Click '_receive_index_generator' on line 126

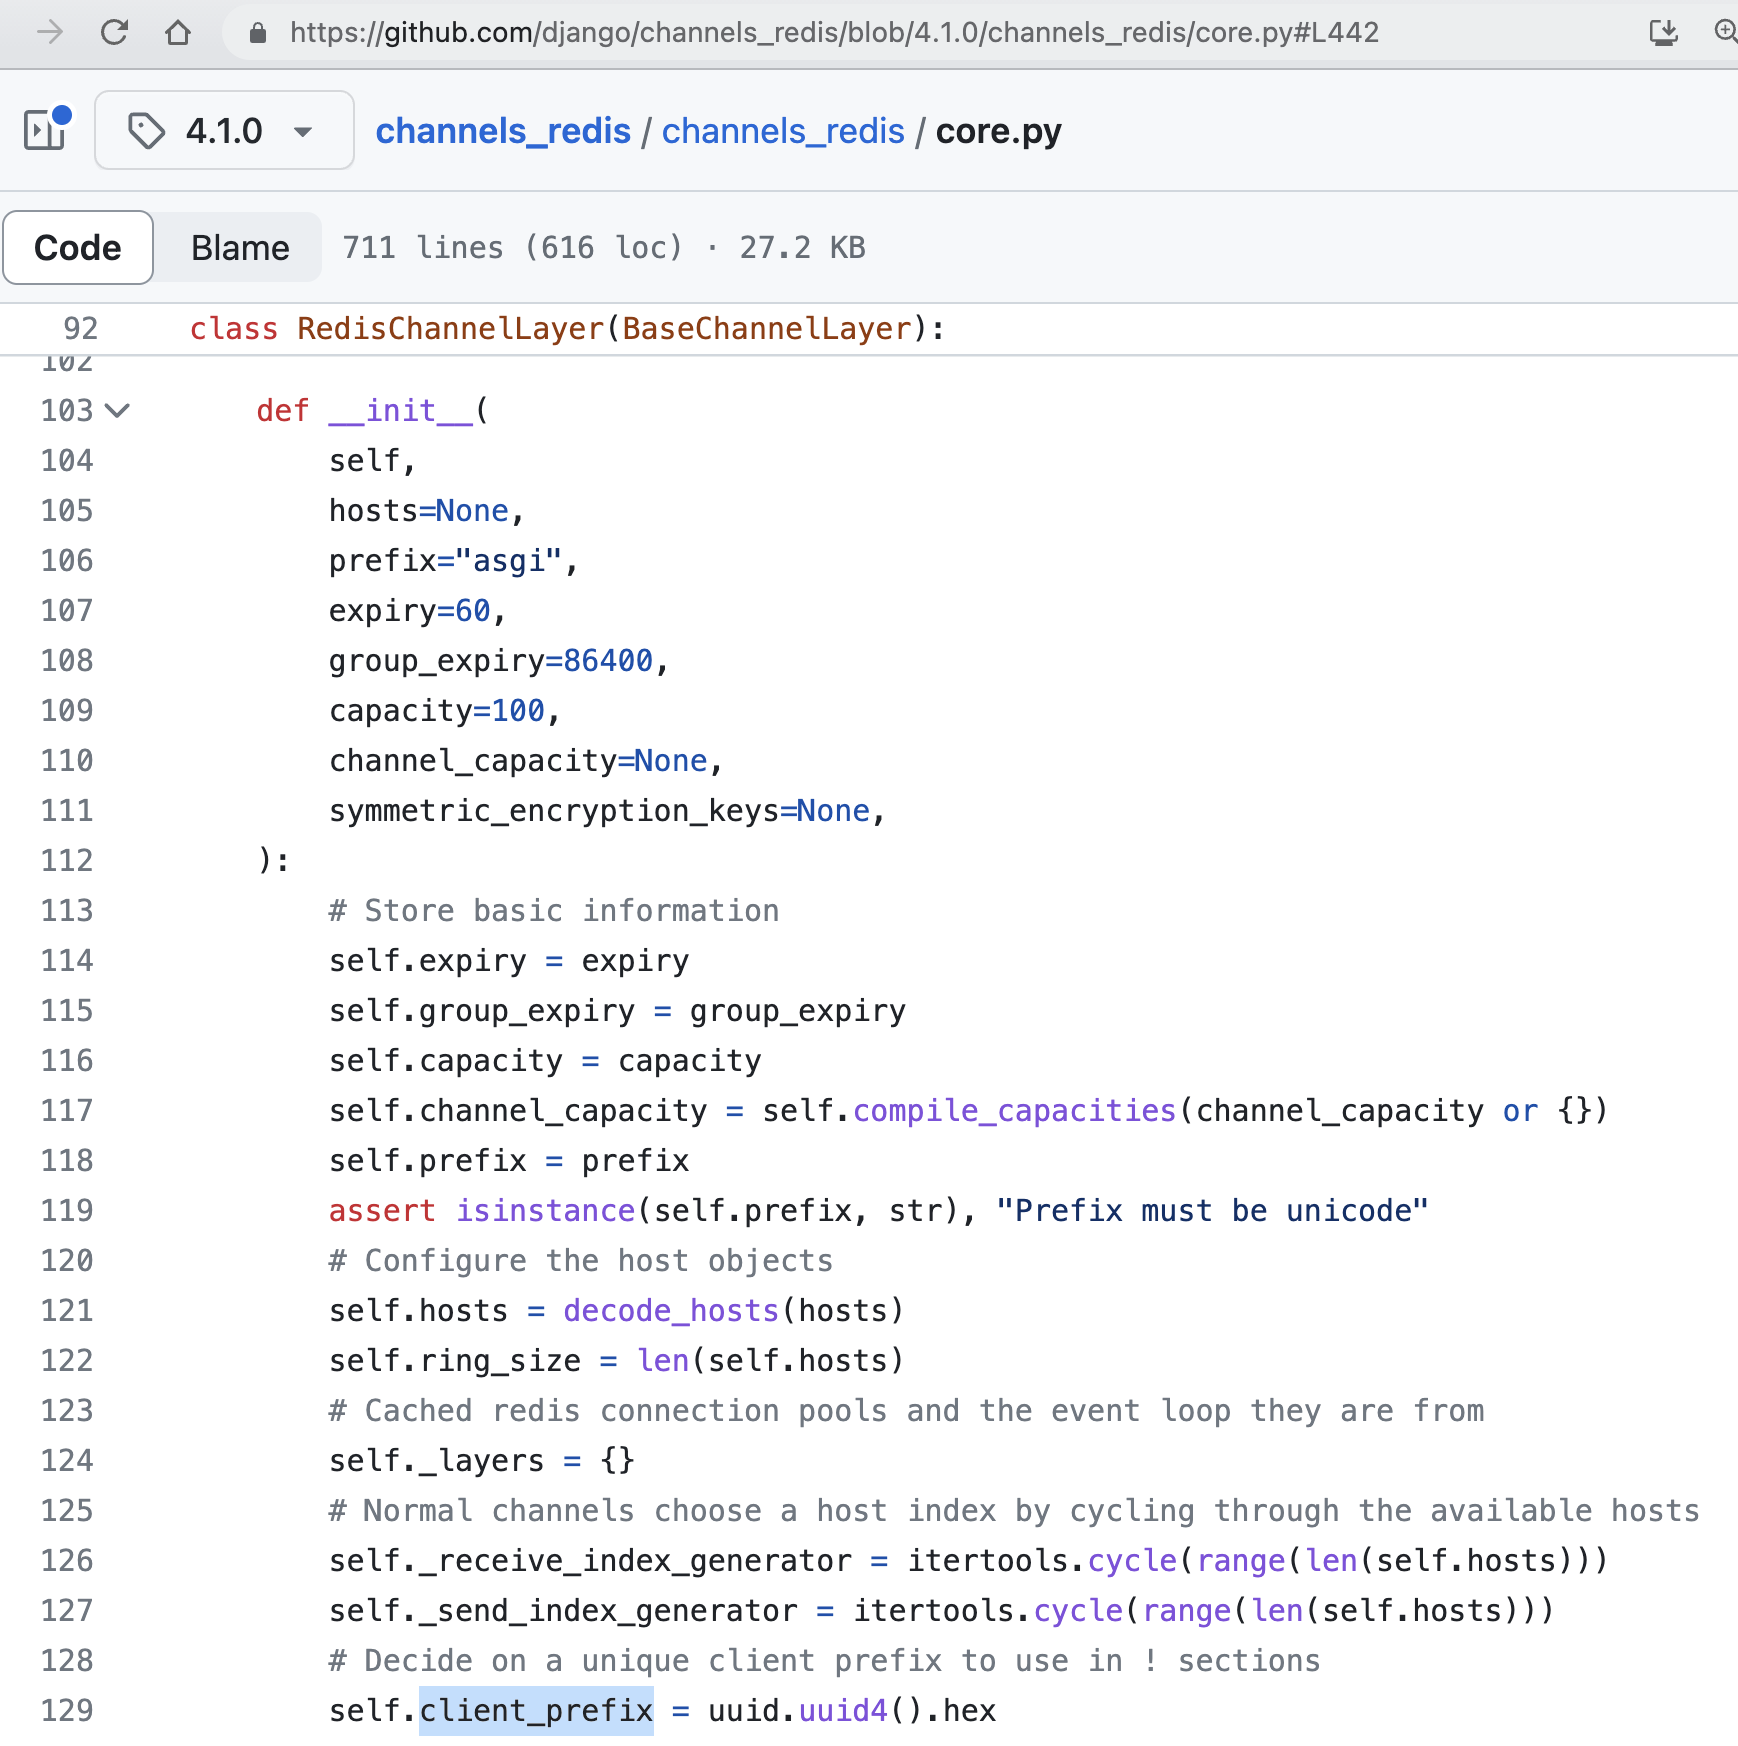635,1560
